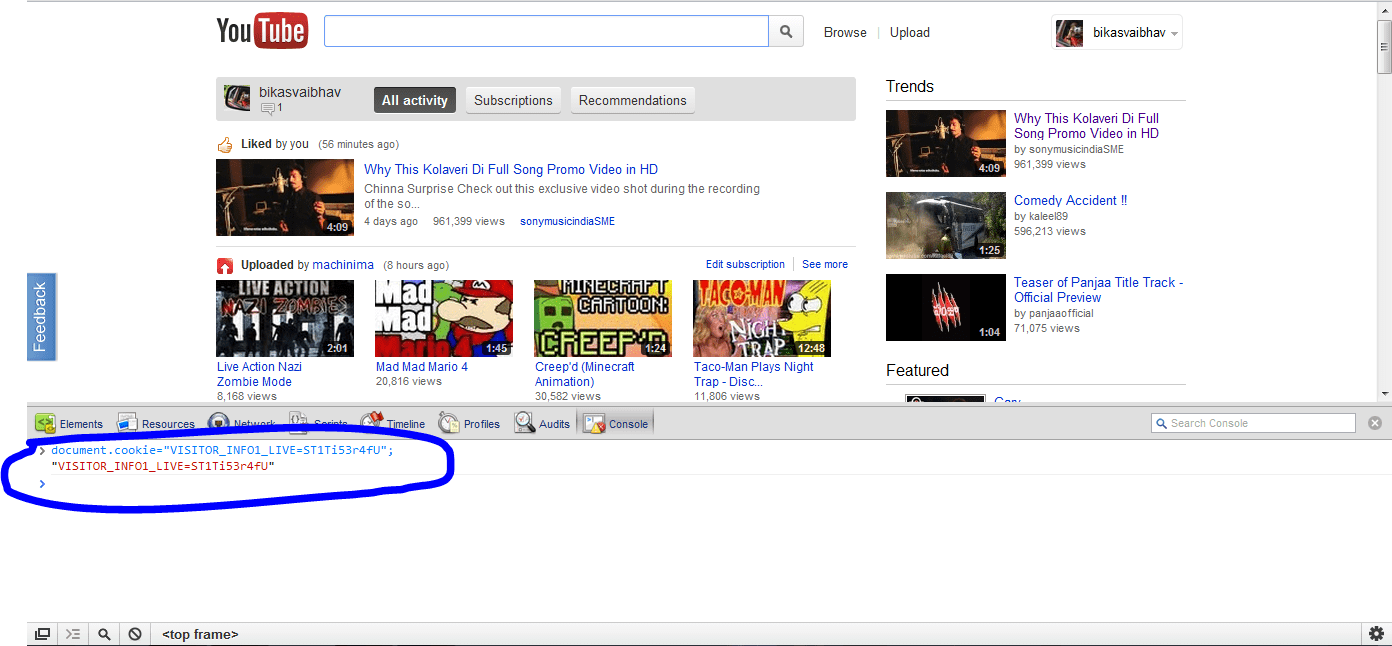Open the sonymusicindiaSME channel link in feed
1392x646 pixels.
click(x=567, y=221)
